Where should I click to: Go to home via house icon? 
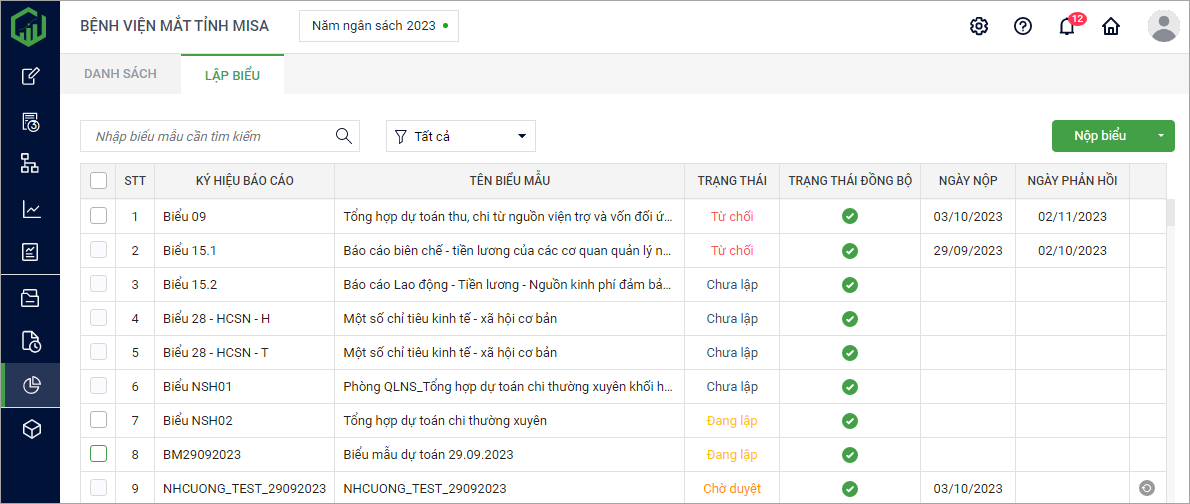[1110, 26]
